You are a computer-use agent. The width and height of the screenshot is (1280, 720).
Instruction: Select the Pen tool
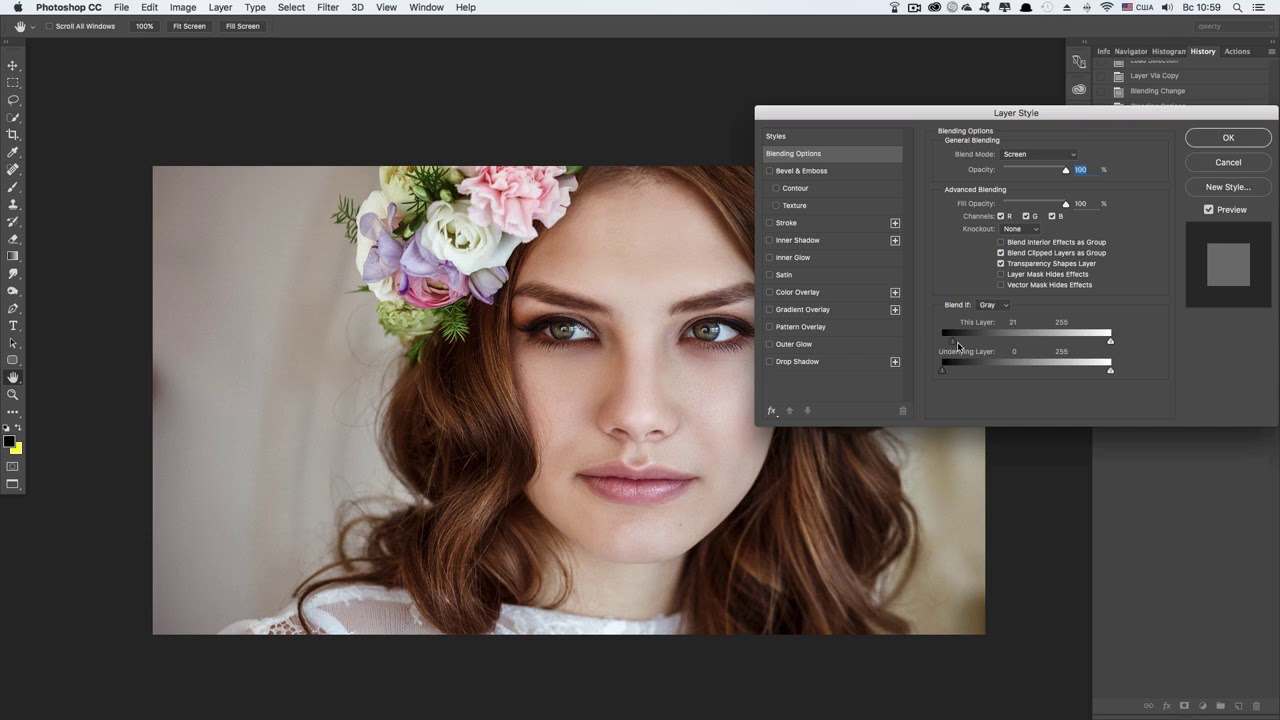click(13, 308)
